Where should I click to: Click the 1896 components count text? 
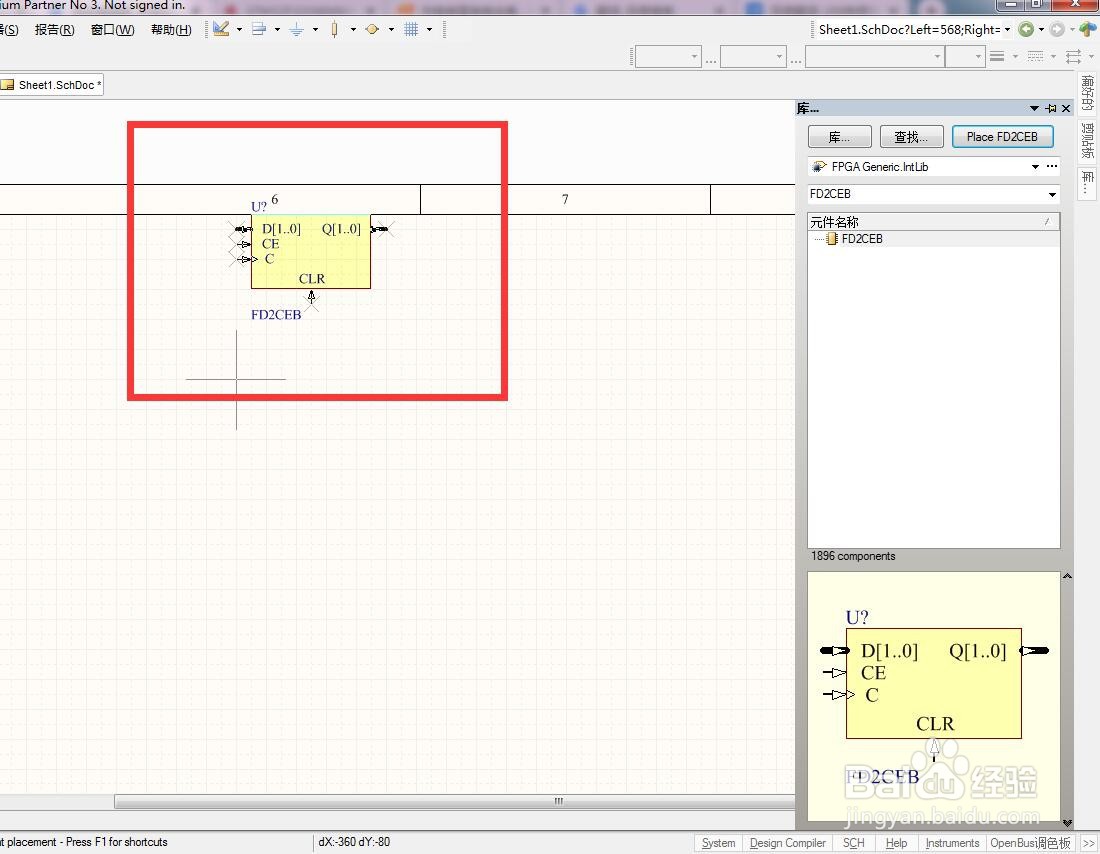(x=853, y=556)
